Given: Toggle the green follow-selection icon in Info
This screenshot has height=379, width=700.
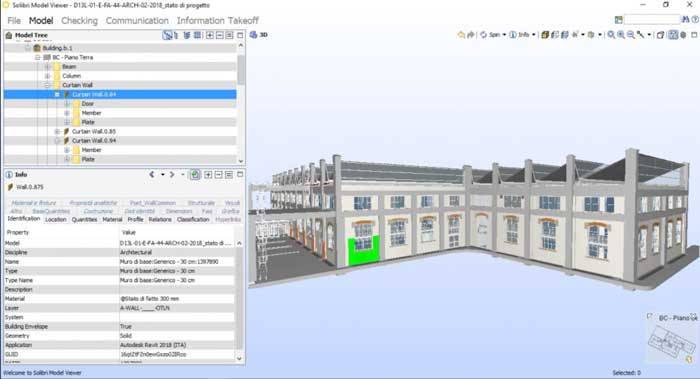Looking at the screenshot, I should 195,175.
